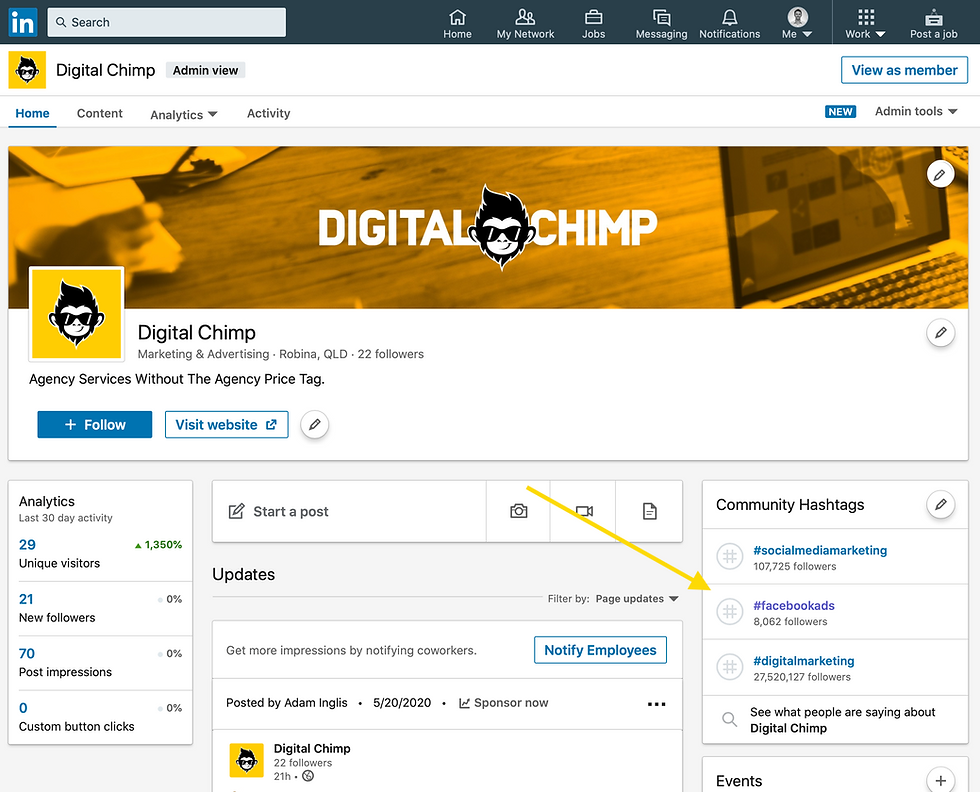The image size is (980, 792).
Task: Click Sponsor now link
Action: pyautogui.click(x=504, y=703)
